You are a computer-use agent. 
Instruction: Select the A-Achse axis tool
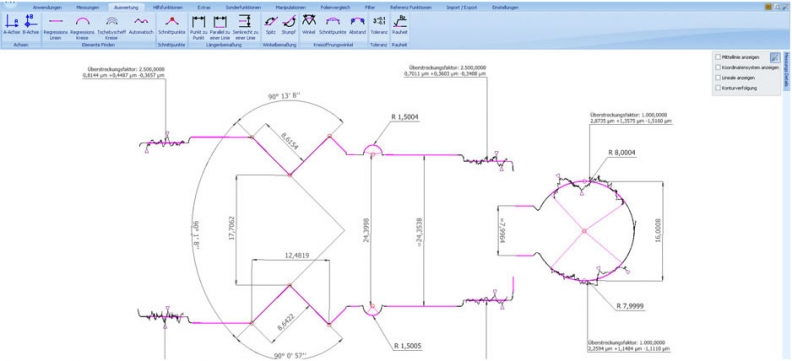pyautogui.click(x=11, y=25)
